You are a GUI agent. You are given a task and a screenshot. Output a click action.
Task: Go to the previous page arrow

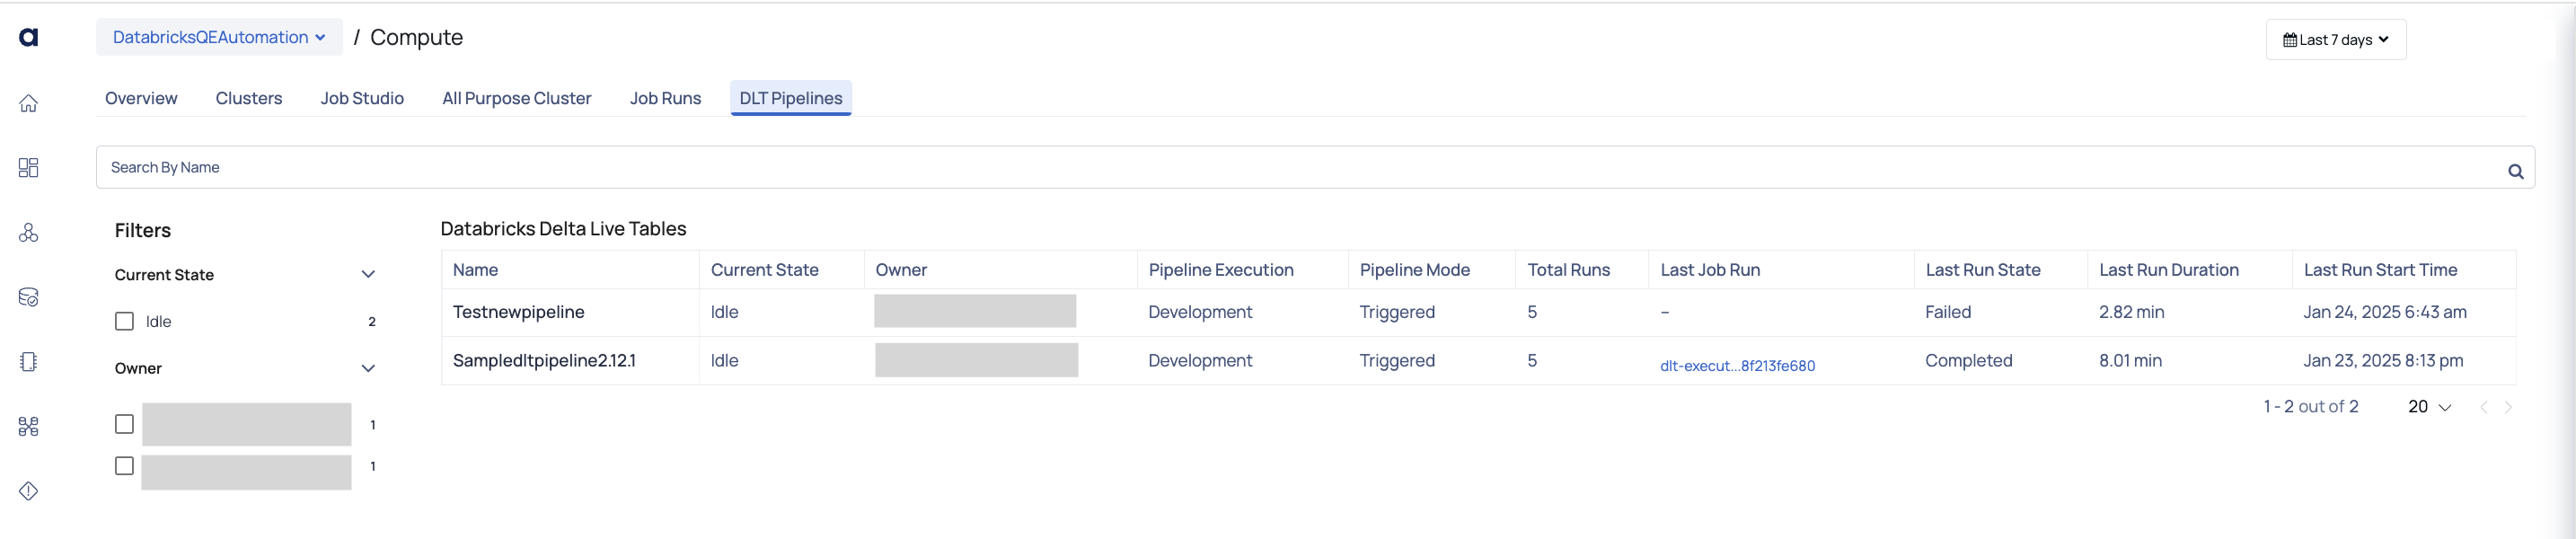tap(2483, 407)
